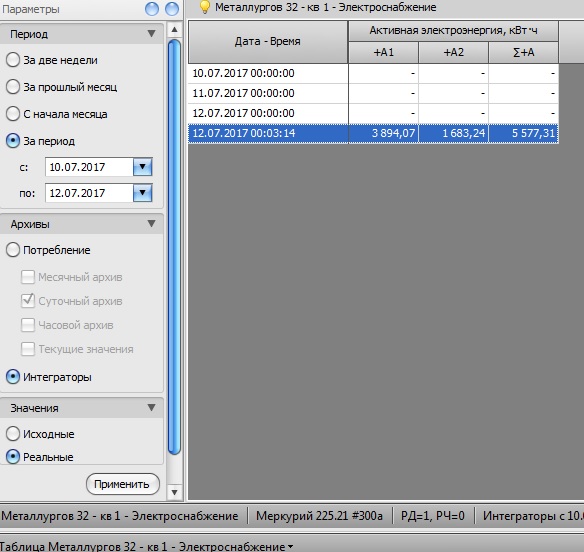Collapse the Период section triangle
Viewport: 584px width, 552px height.
[x=151, y=34]
